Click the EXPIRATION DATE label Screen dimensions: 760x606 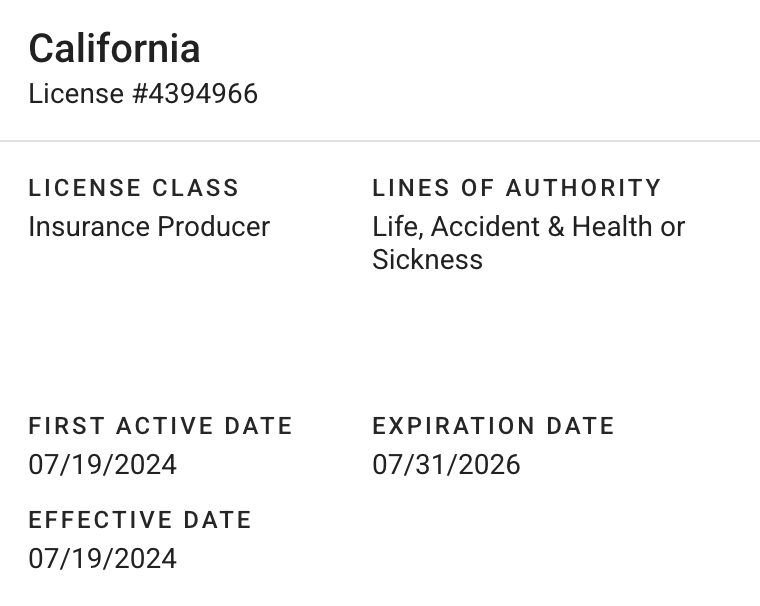click(x=493, y=426)
